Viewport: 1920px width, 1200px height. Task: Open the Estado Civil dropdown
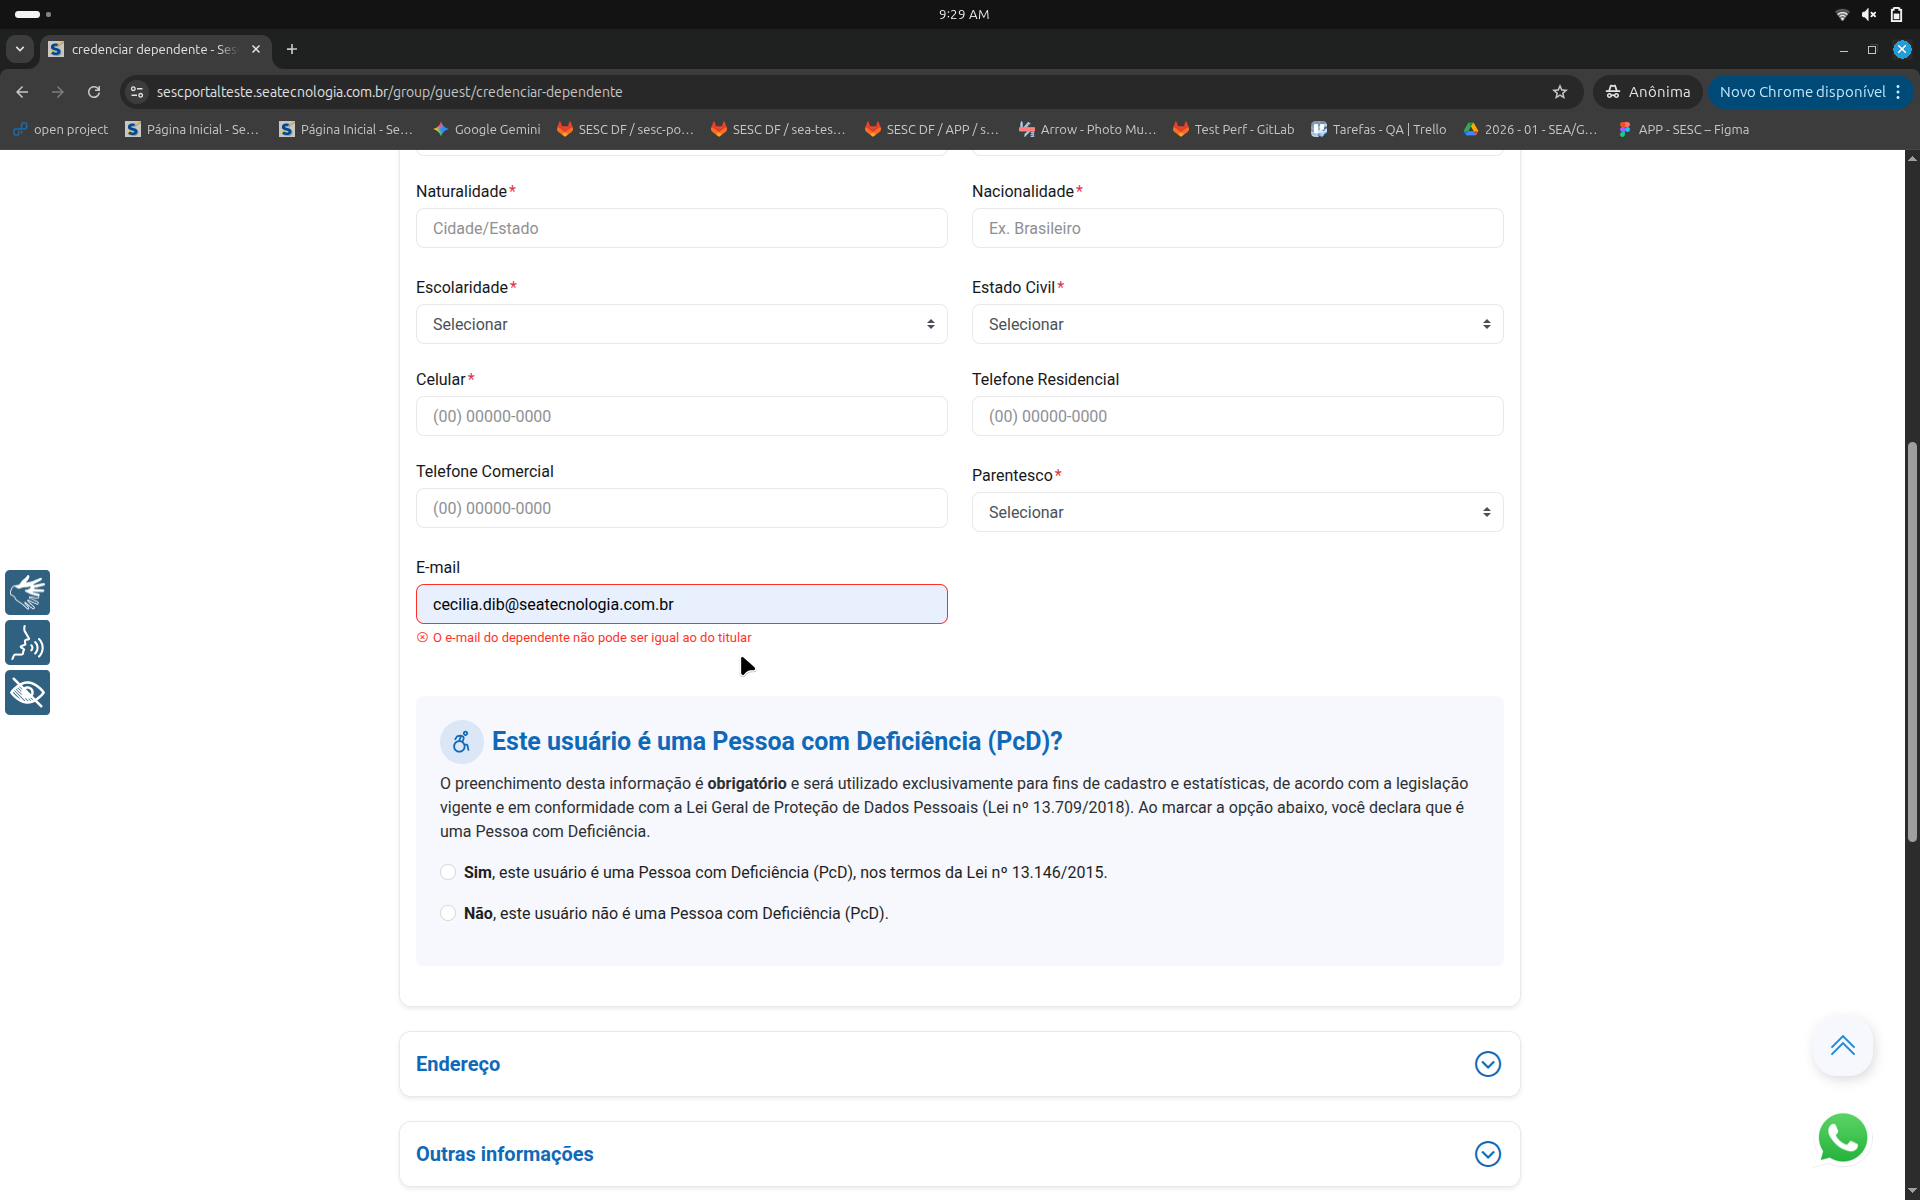pyautogui.click(x=1237, y=324)
